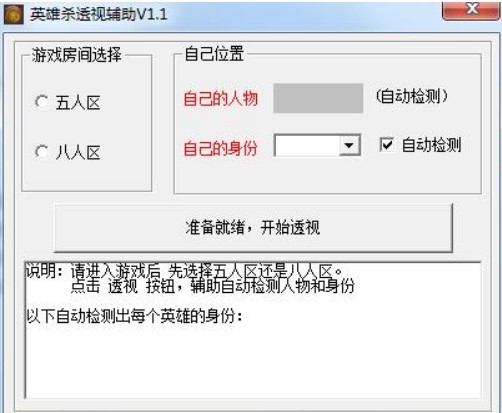Click the 说明 instruction line in text box

(x=184, y=271)
